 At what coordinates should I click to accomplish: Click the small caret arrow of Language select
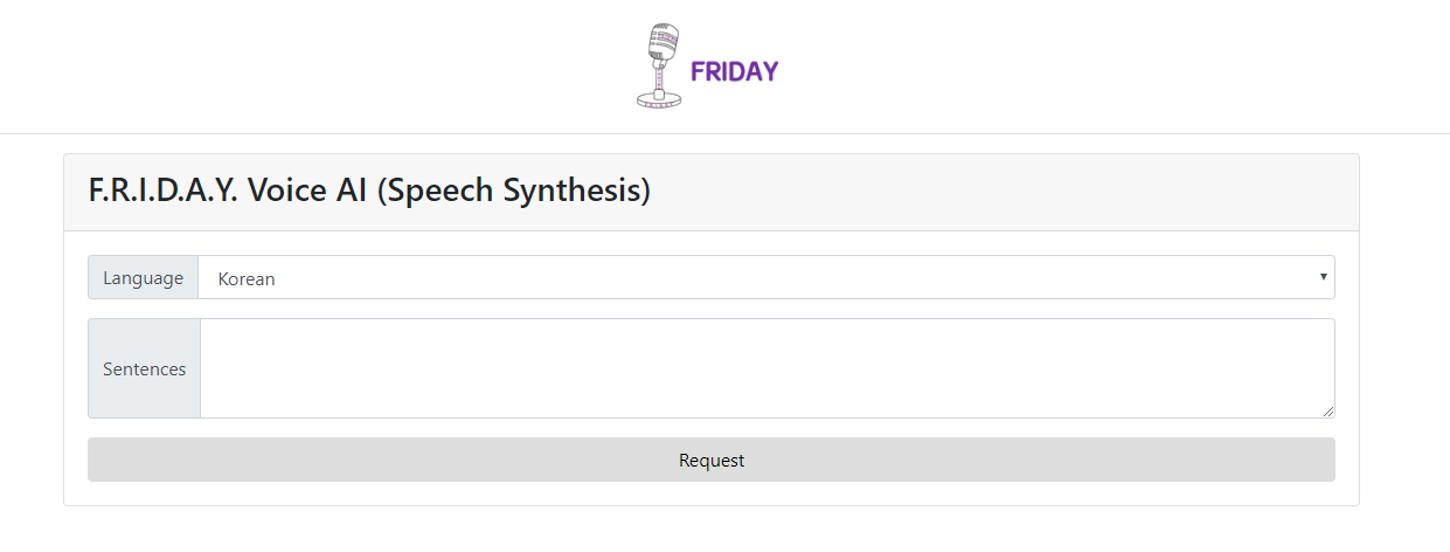(x=1323, y=276)
